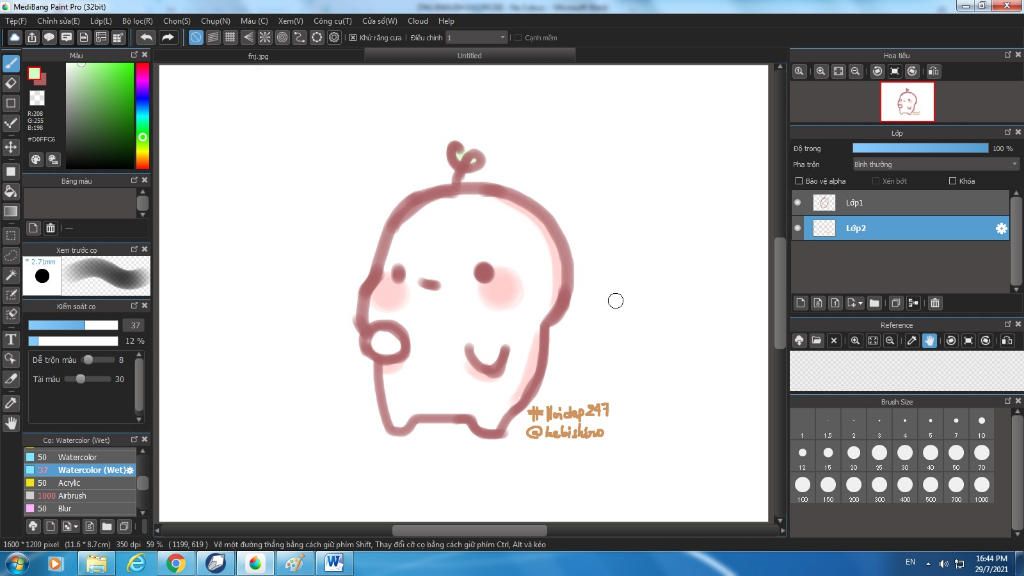Select brush size 100 preset
1024x576 pixels.
[x=802, y=485]
